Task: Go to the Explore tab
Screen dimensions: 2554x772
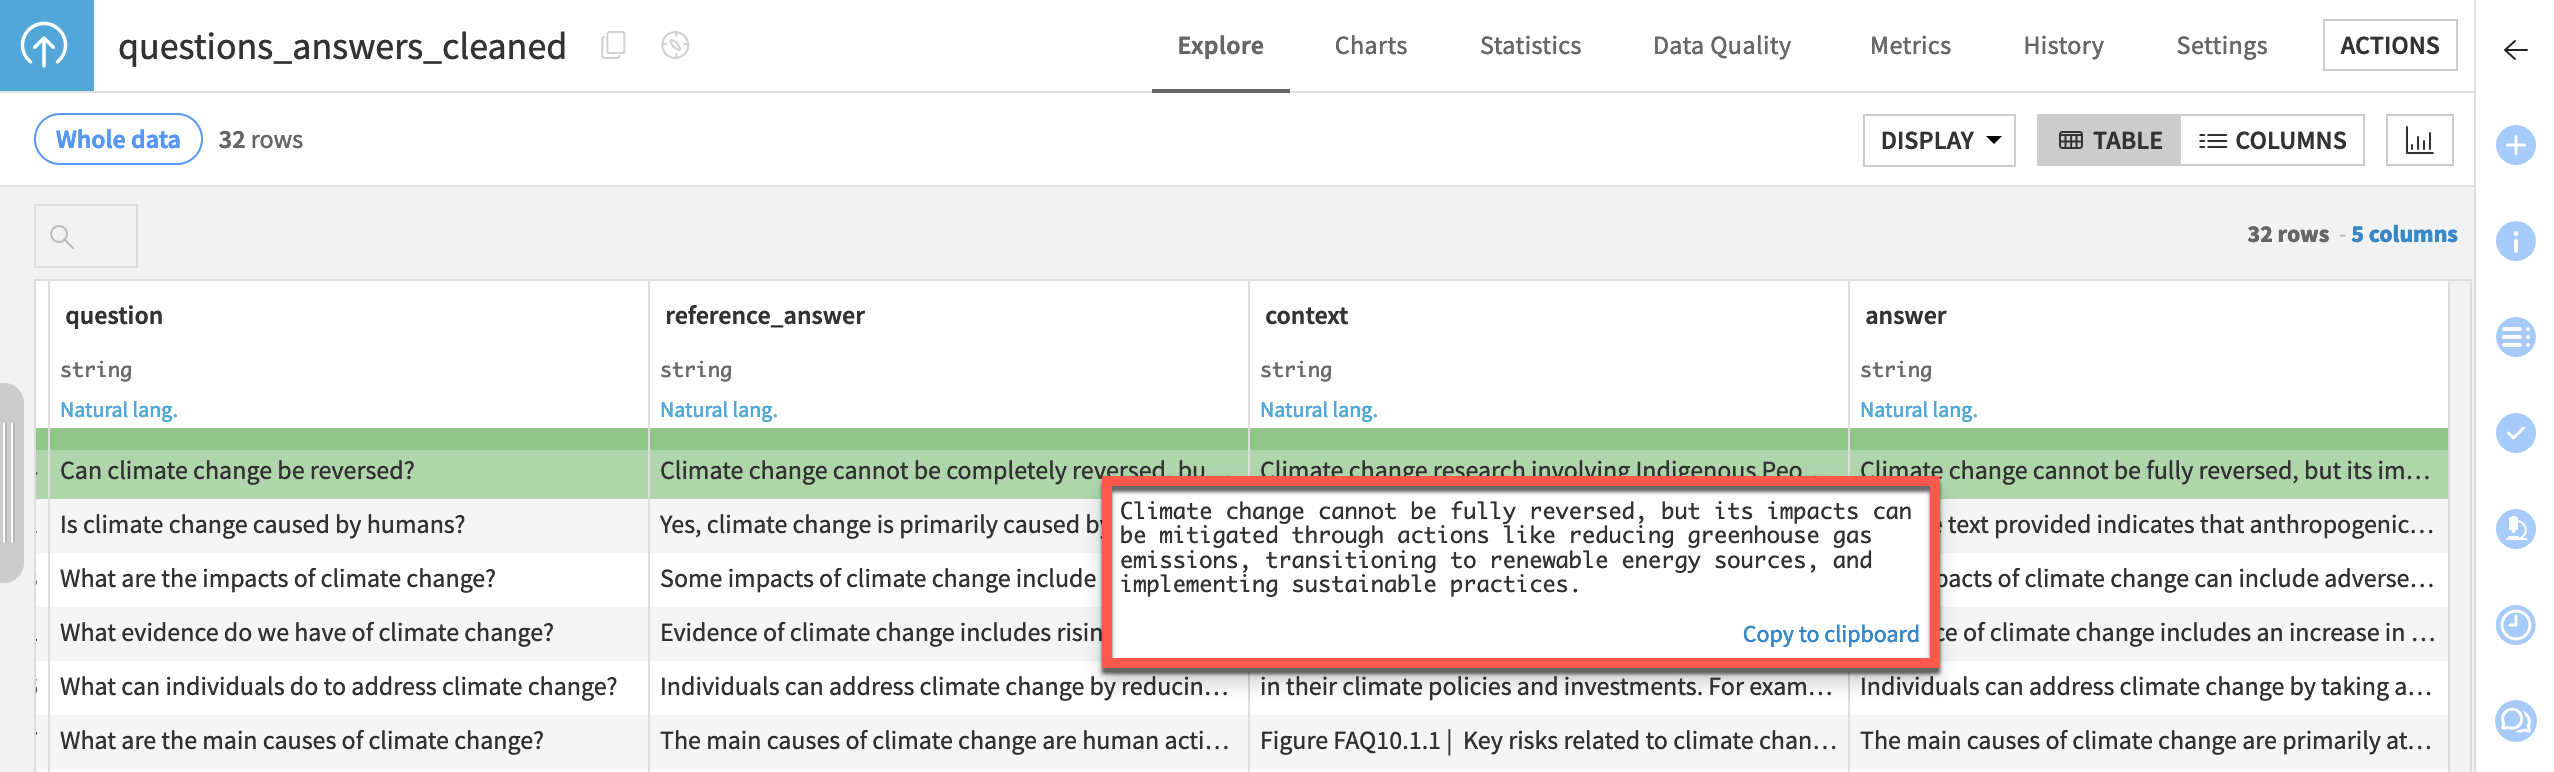Action: (x=1220, y=46)
